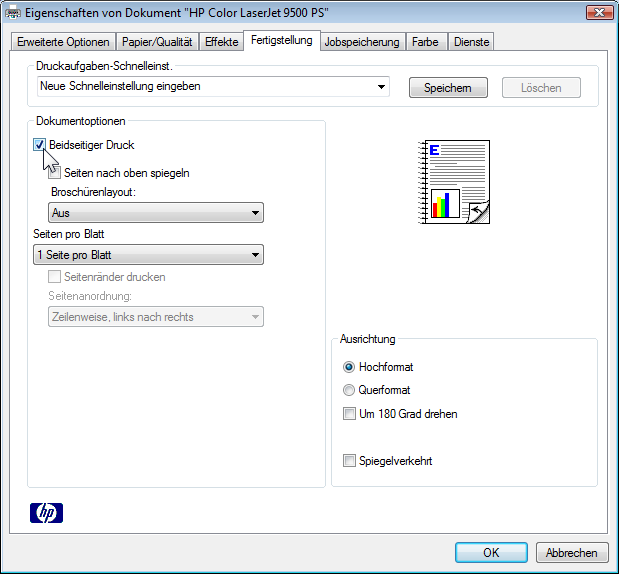Go to the Jobspeicherung tab

(362, 42)
